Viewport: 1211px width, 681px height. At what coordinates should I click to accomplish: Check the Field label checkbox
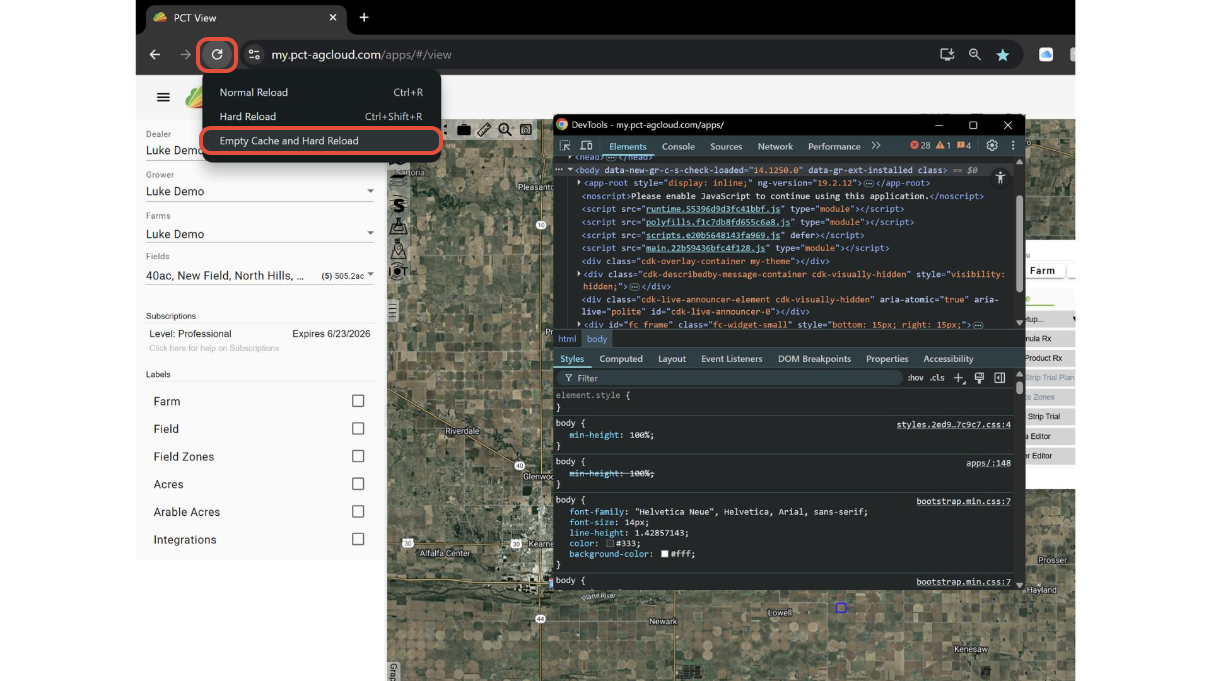[358, 428]
